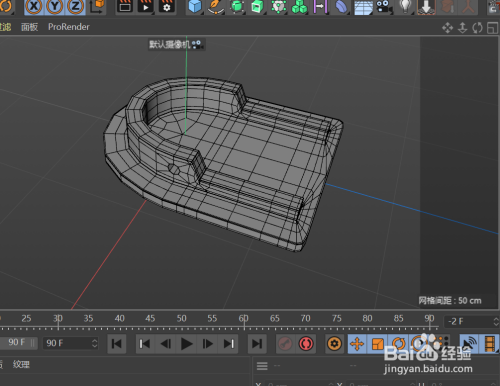
Task: Add a camera object
Action: coord(384,6)
